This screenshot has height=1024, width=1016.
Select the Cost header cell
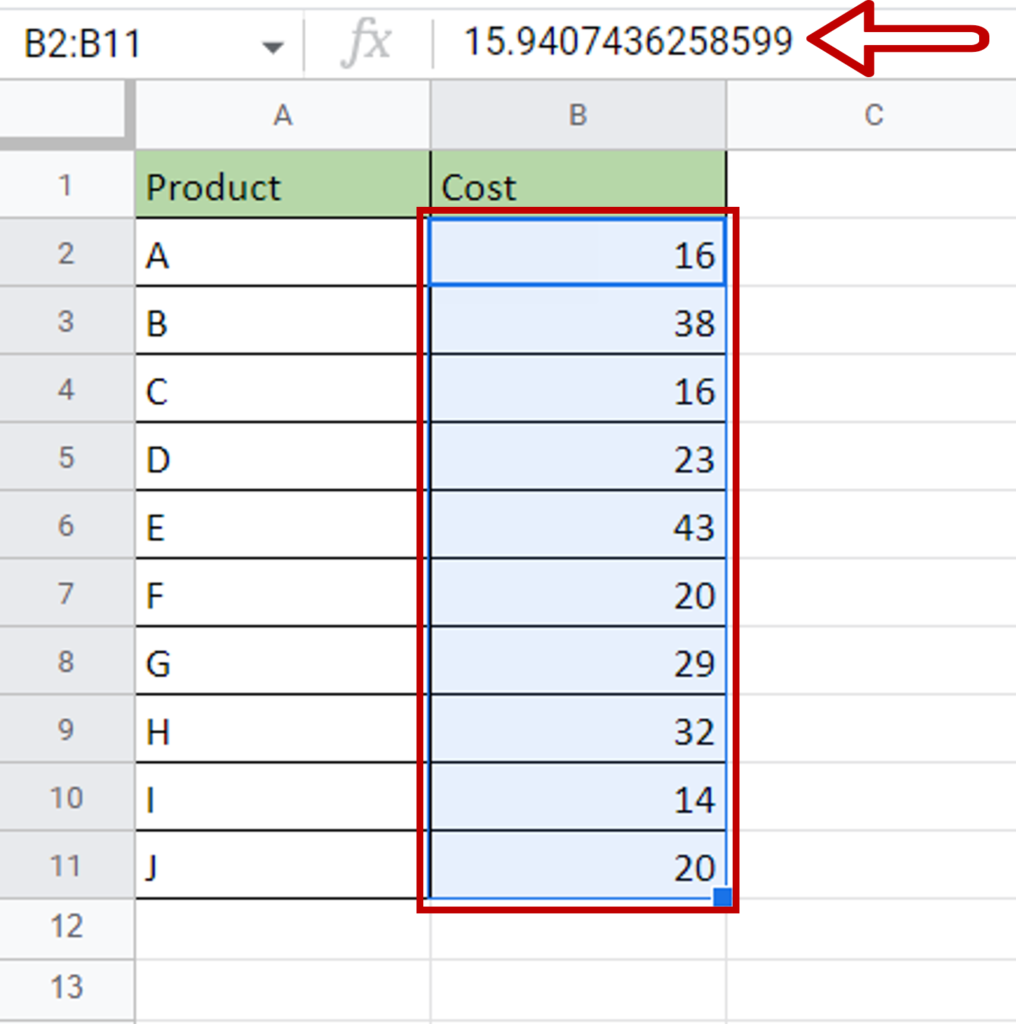coord(578,186)
